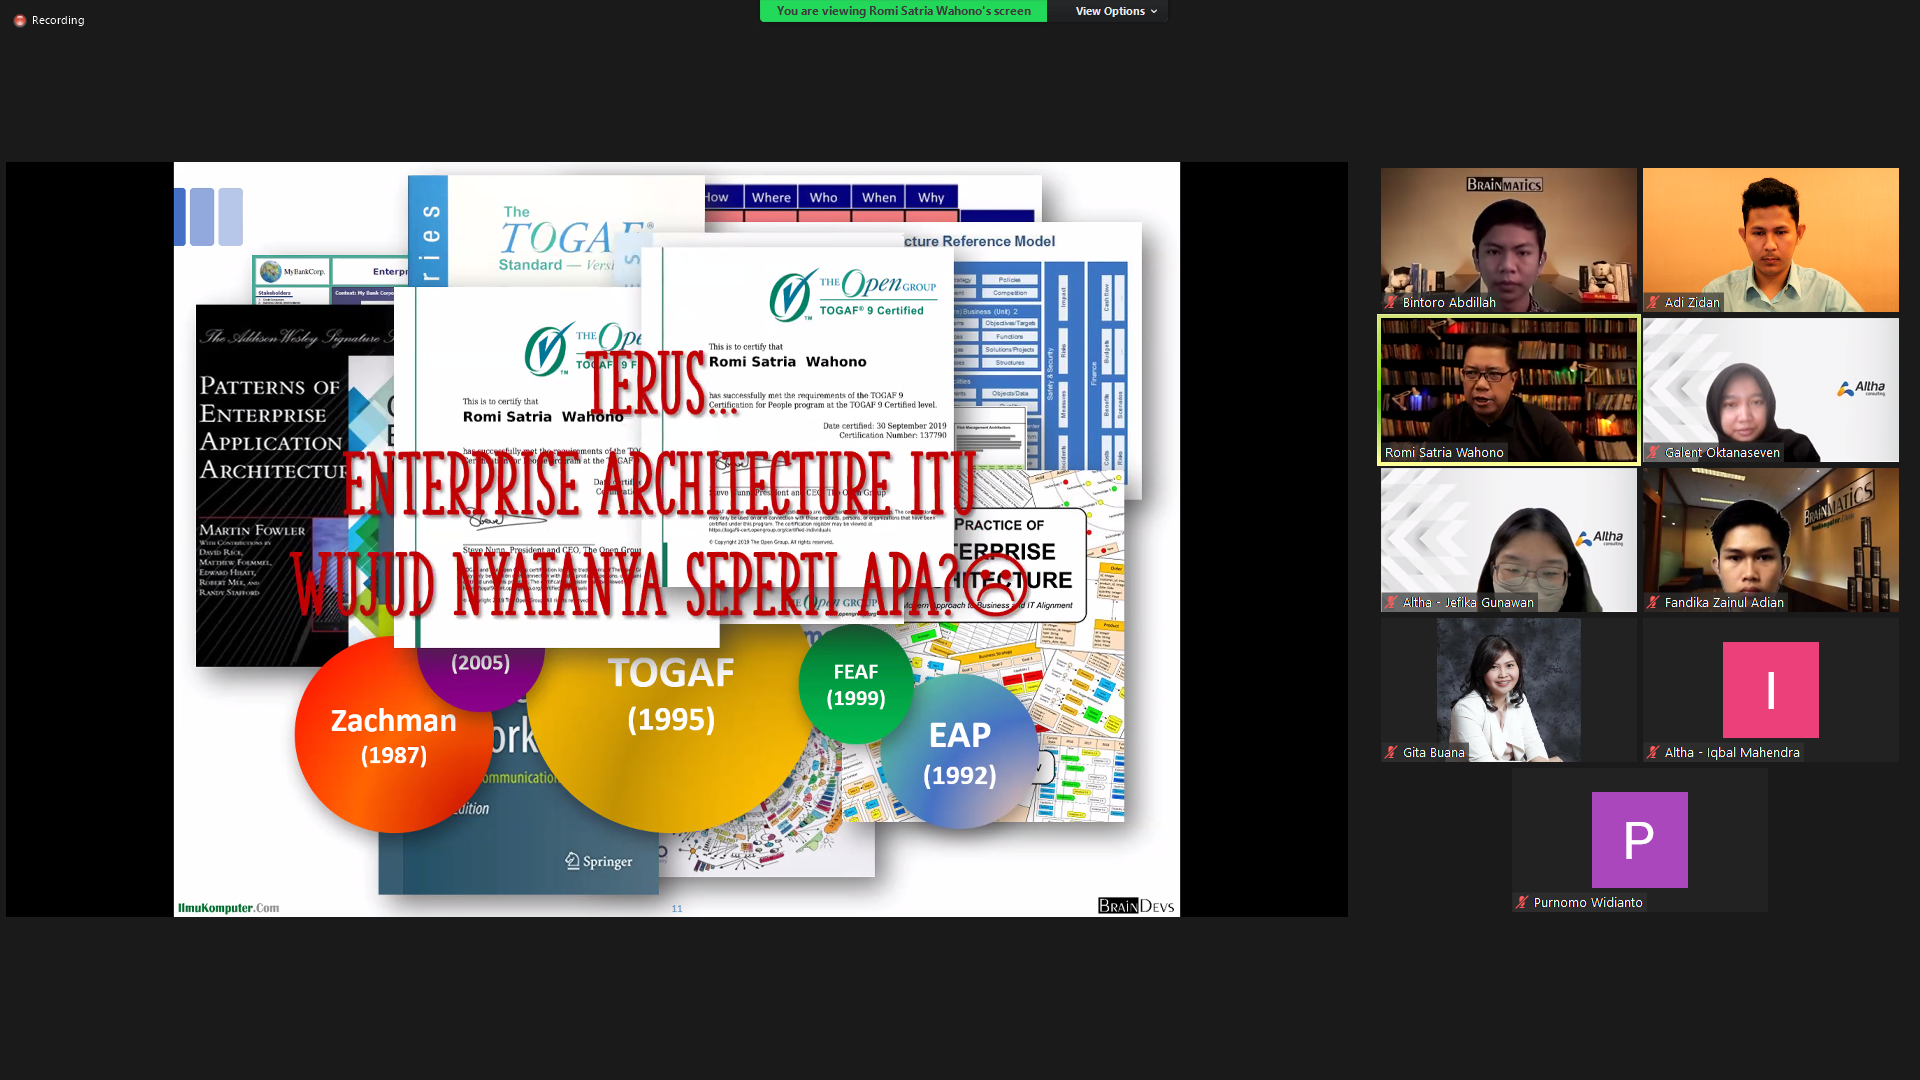Click the pink 'I' avatar tile
The height and width of the screenshot is (1080, 1920).
point(1770,690)
